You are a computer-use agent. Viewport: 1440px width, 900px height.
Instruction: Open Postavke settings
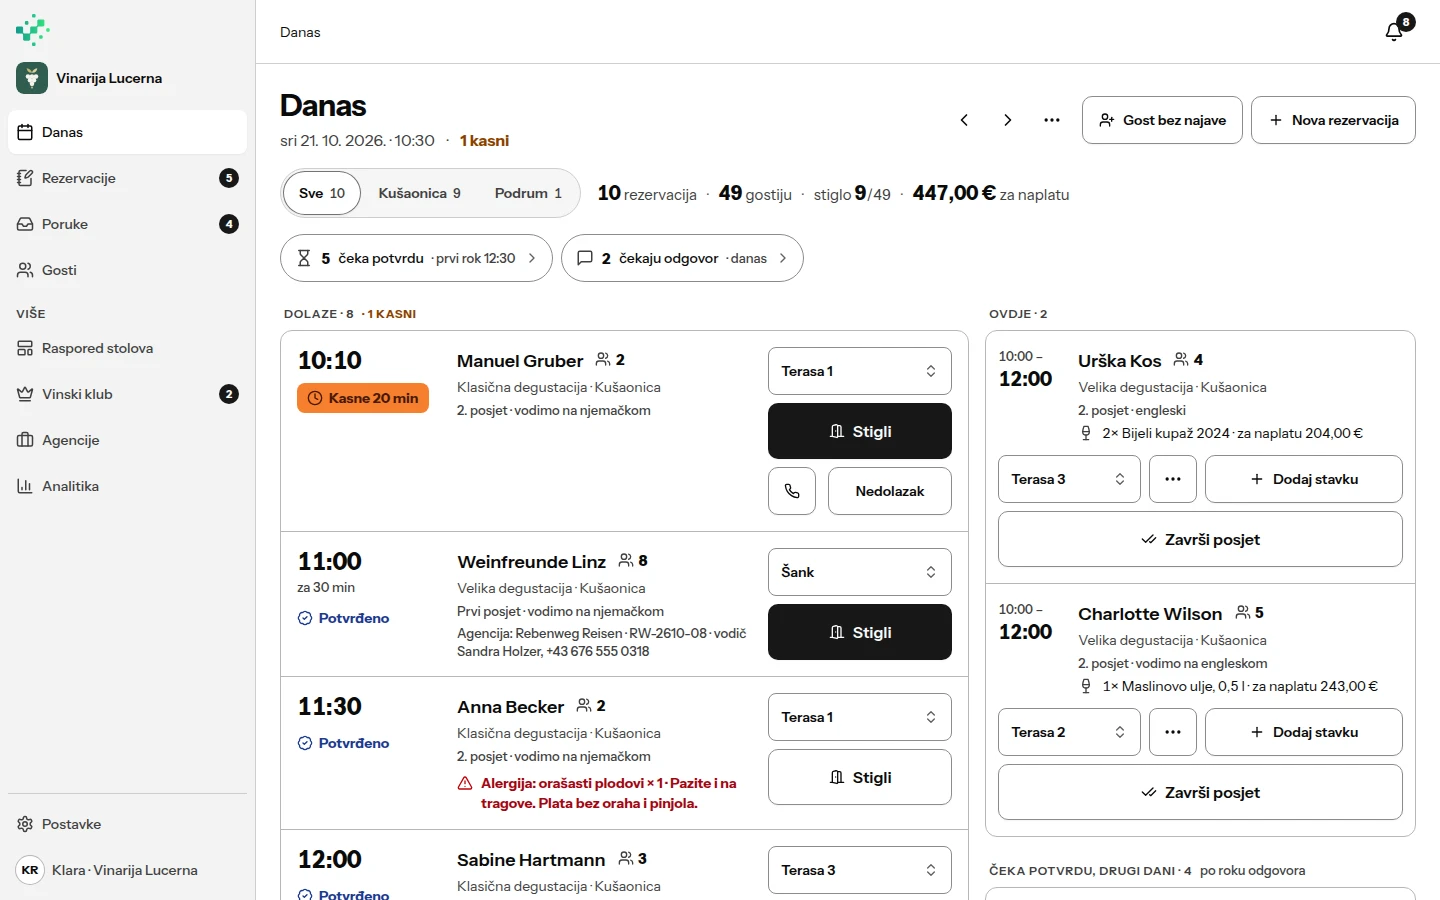click(x=127, y=824)
